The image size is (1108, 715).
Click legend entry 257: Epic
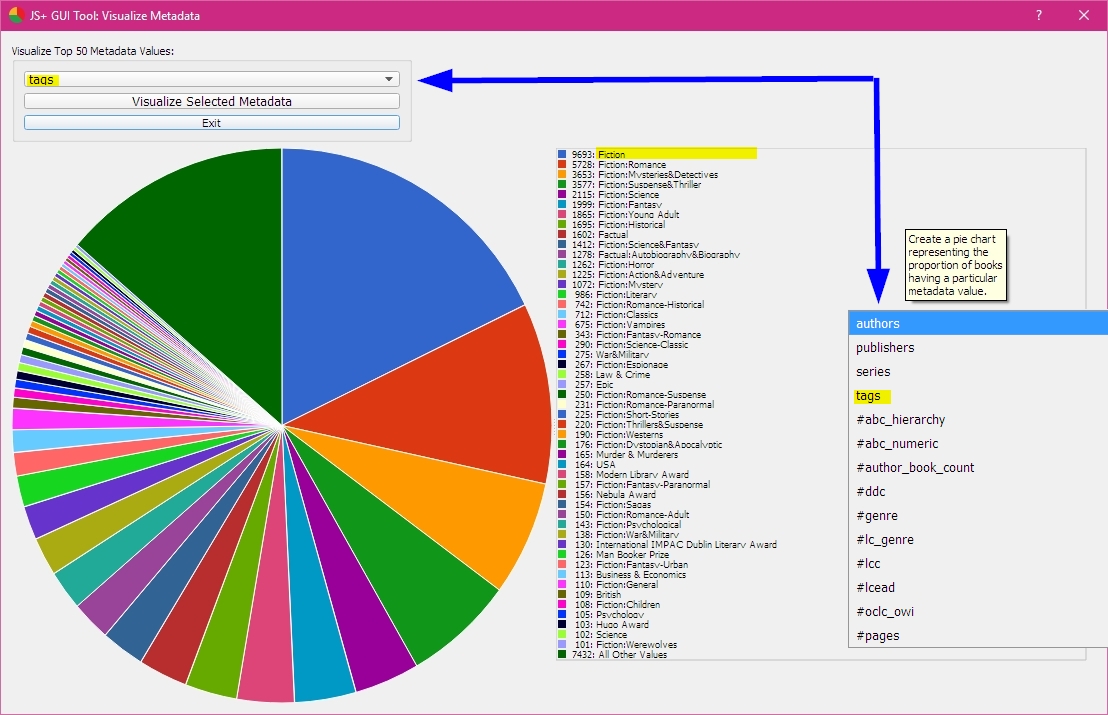pos(594,384)
